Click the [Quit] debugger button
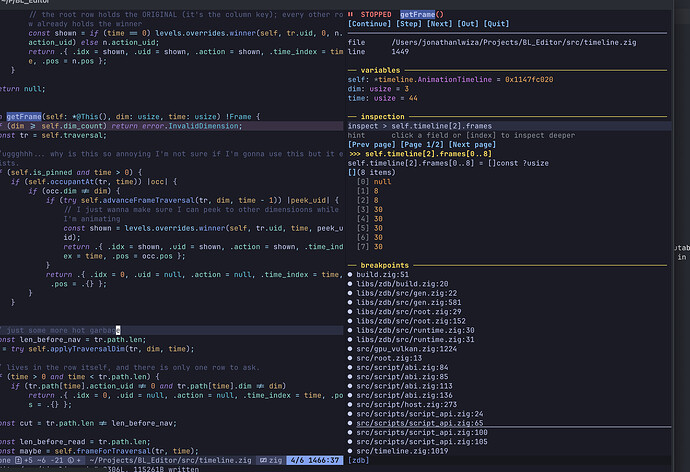This screenshot has width=690, height=472. [x=496, y=24]
